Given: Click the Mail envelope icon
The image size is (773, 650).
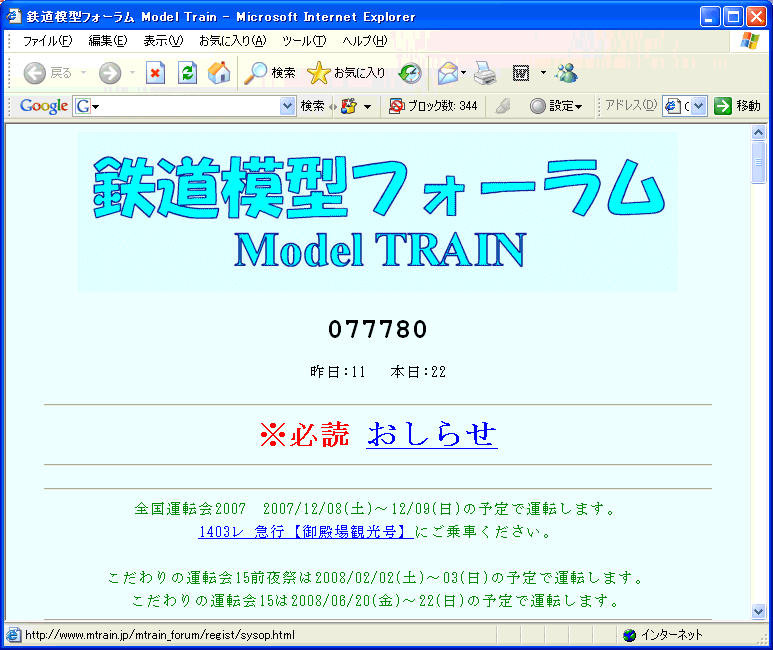Looking at the screenshot, I should pos(448,73).
